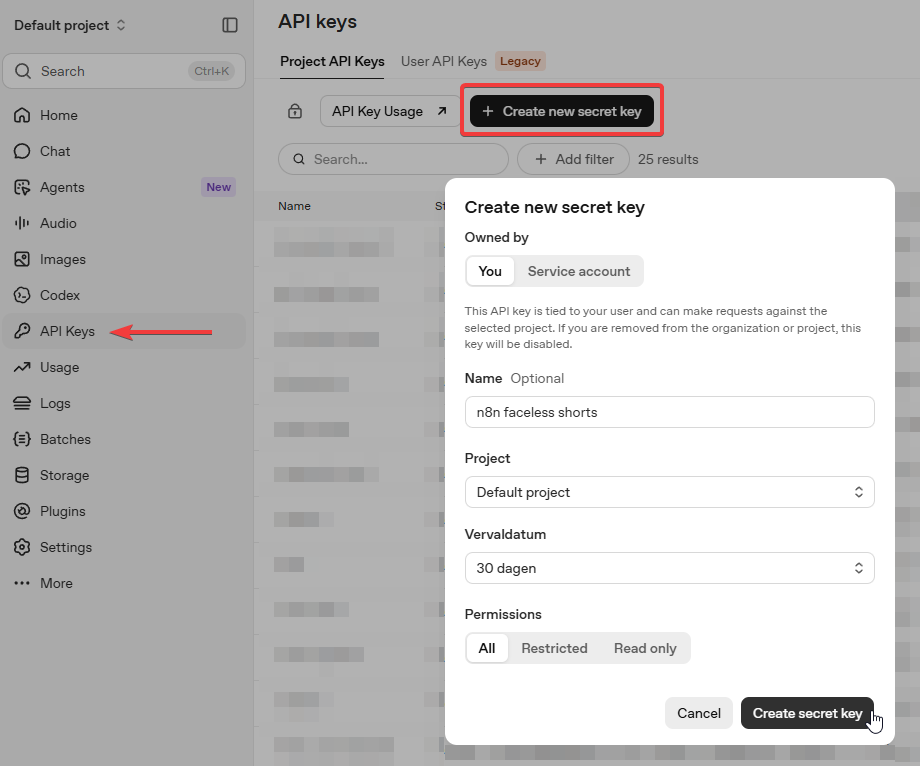
Task: Select You as key owner
Action: click(490, 271)
